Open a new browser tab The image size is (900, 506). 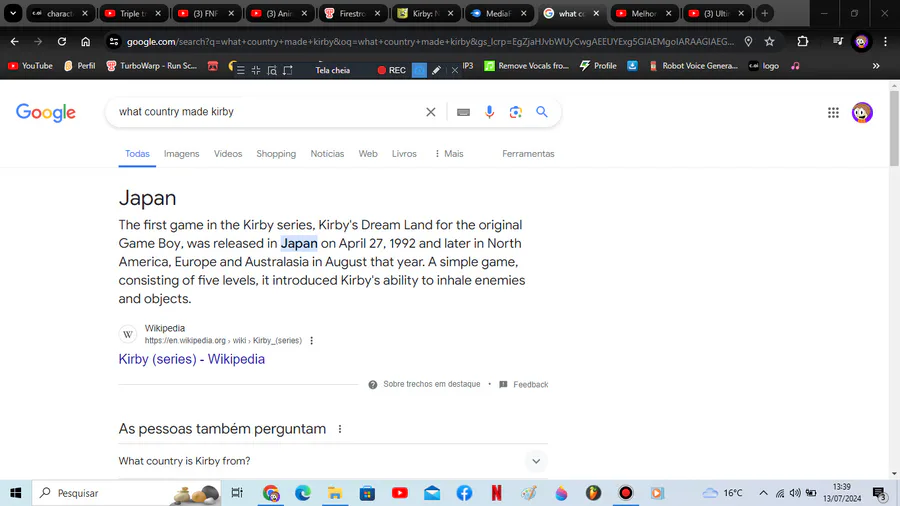click(x=765, y=13)
